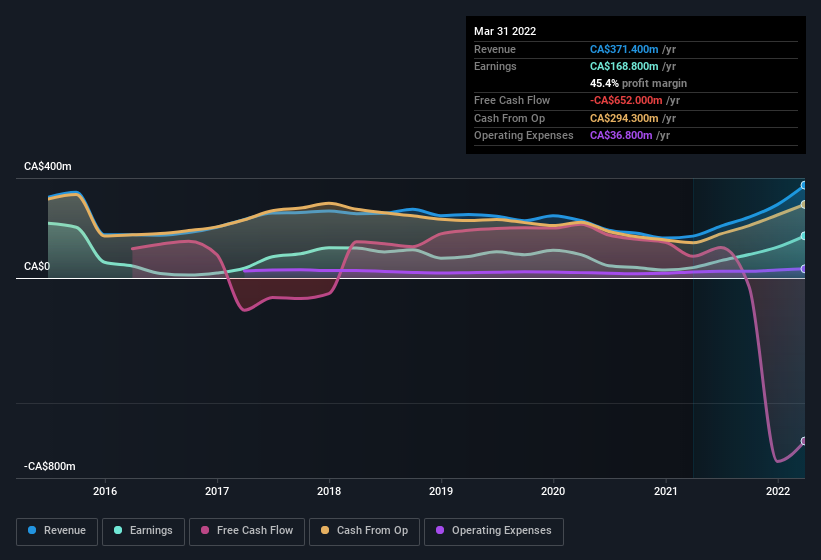821x560 pixels.
Task: Click the CA$0 y-axis label
Action: click(x=37, y=266)
